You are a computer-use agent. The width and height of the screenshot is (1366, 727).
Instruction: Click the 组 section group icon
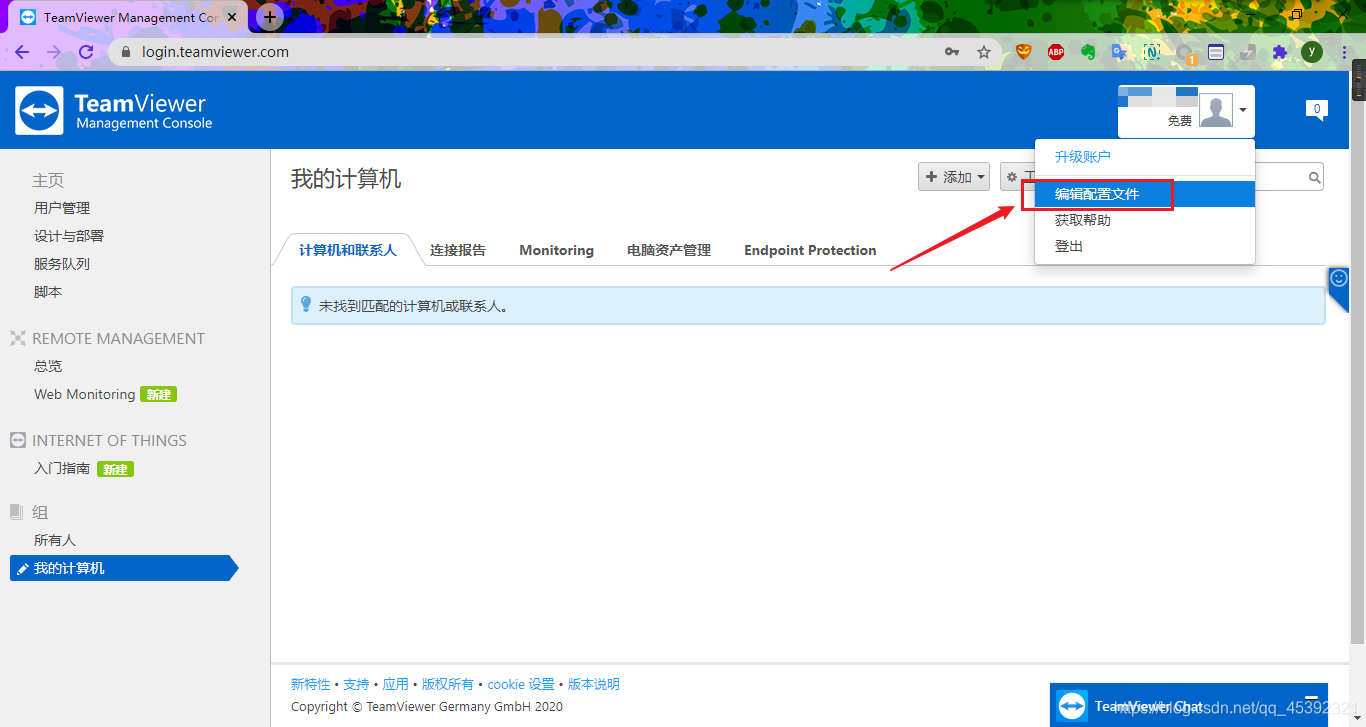16,512
